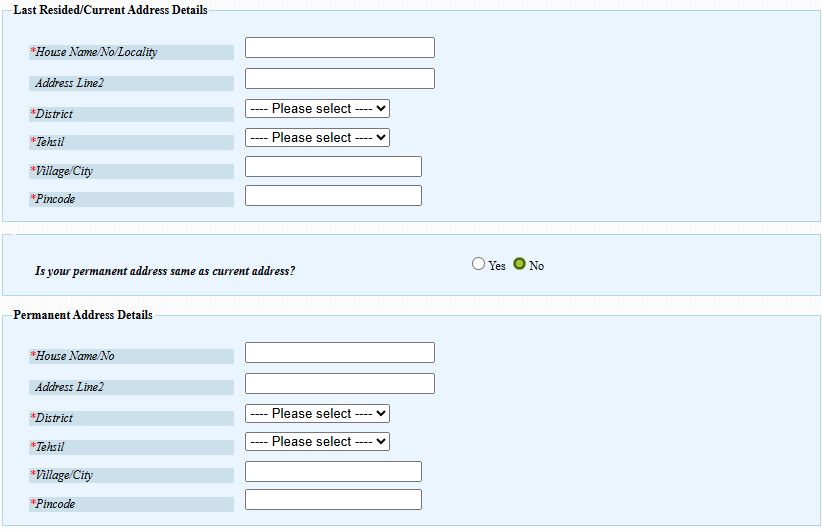Click the Permanent Address Details heading
Image resolution: width=822 pixels, height=529 pixels.
tap(83, 315)
